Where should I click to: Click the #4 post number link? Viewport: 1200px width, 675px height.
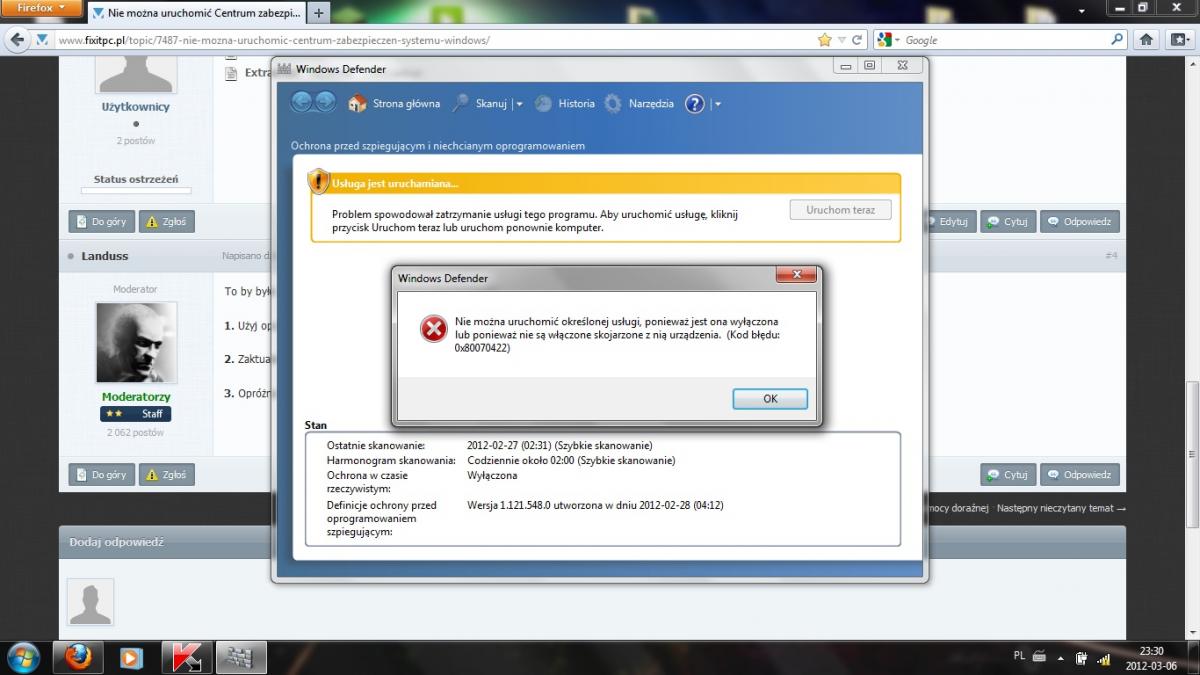pyautogui.click(x=1111, y=256)
